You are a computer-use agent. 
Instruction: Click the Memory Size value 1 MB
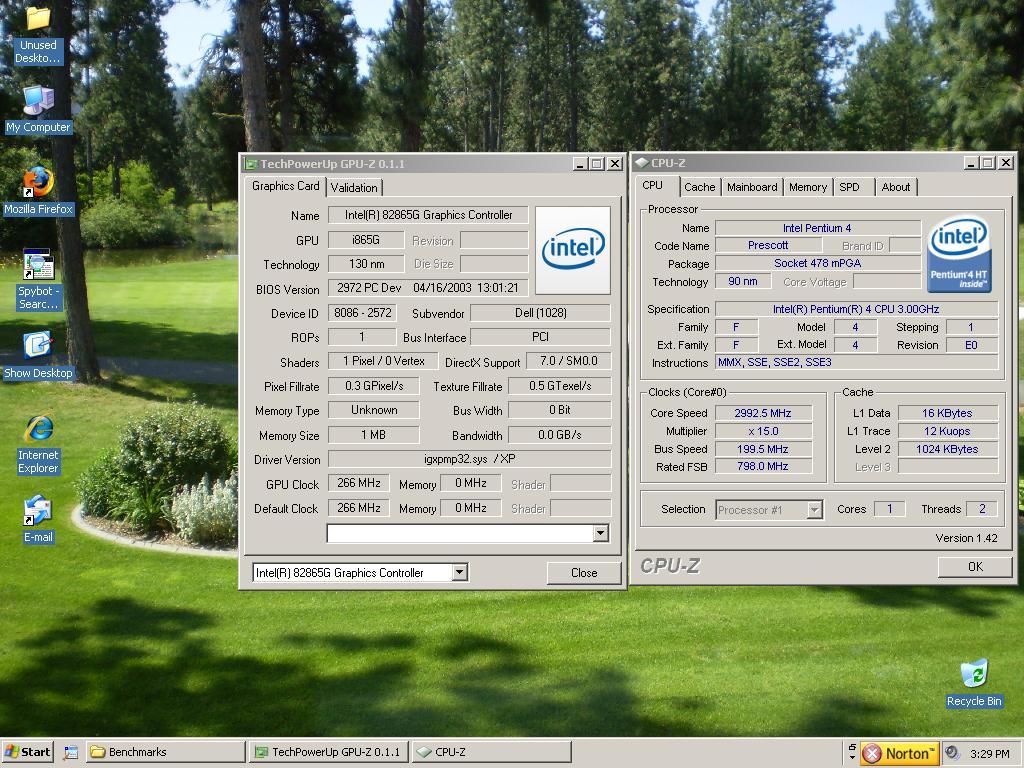[x=374, y=435]
